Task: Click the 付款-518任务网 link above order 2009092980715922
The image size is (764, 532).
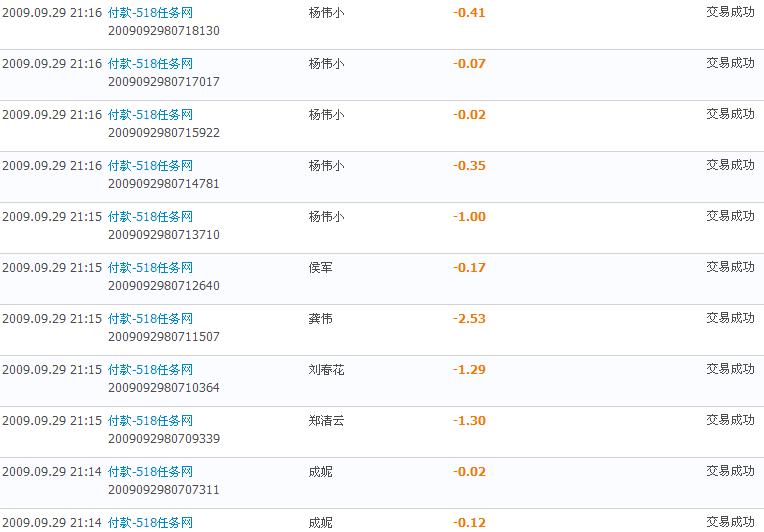Action: [x=150, y=115]
